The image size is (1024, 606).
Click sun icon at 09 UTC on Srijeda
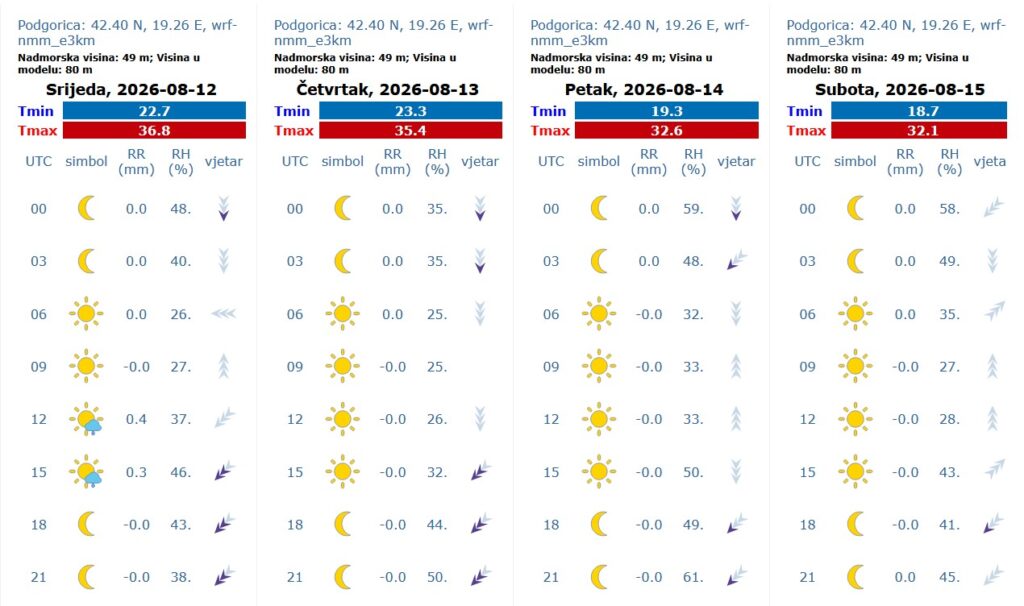86,366
